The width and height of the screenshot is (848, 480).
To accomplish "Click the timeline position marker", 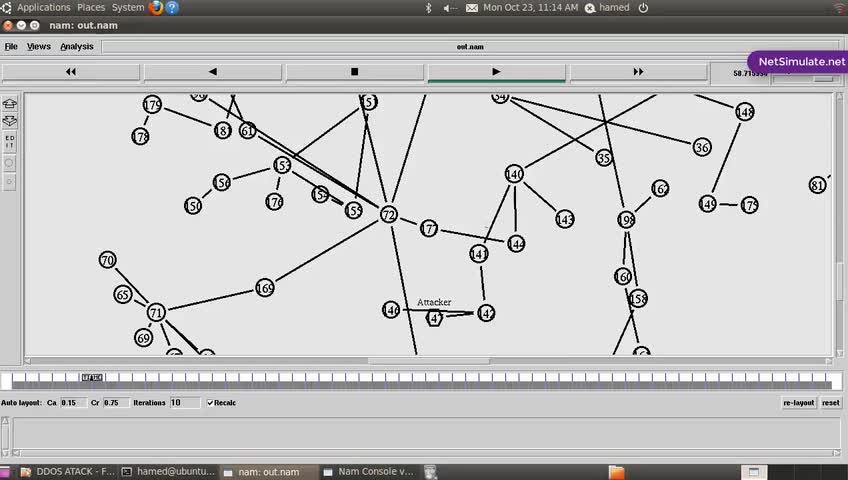I will [x=92, y=377].
